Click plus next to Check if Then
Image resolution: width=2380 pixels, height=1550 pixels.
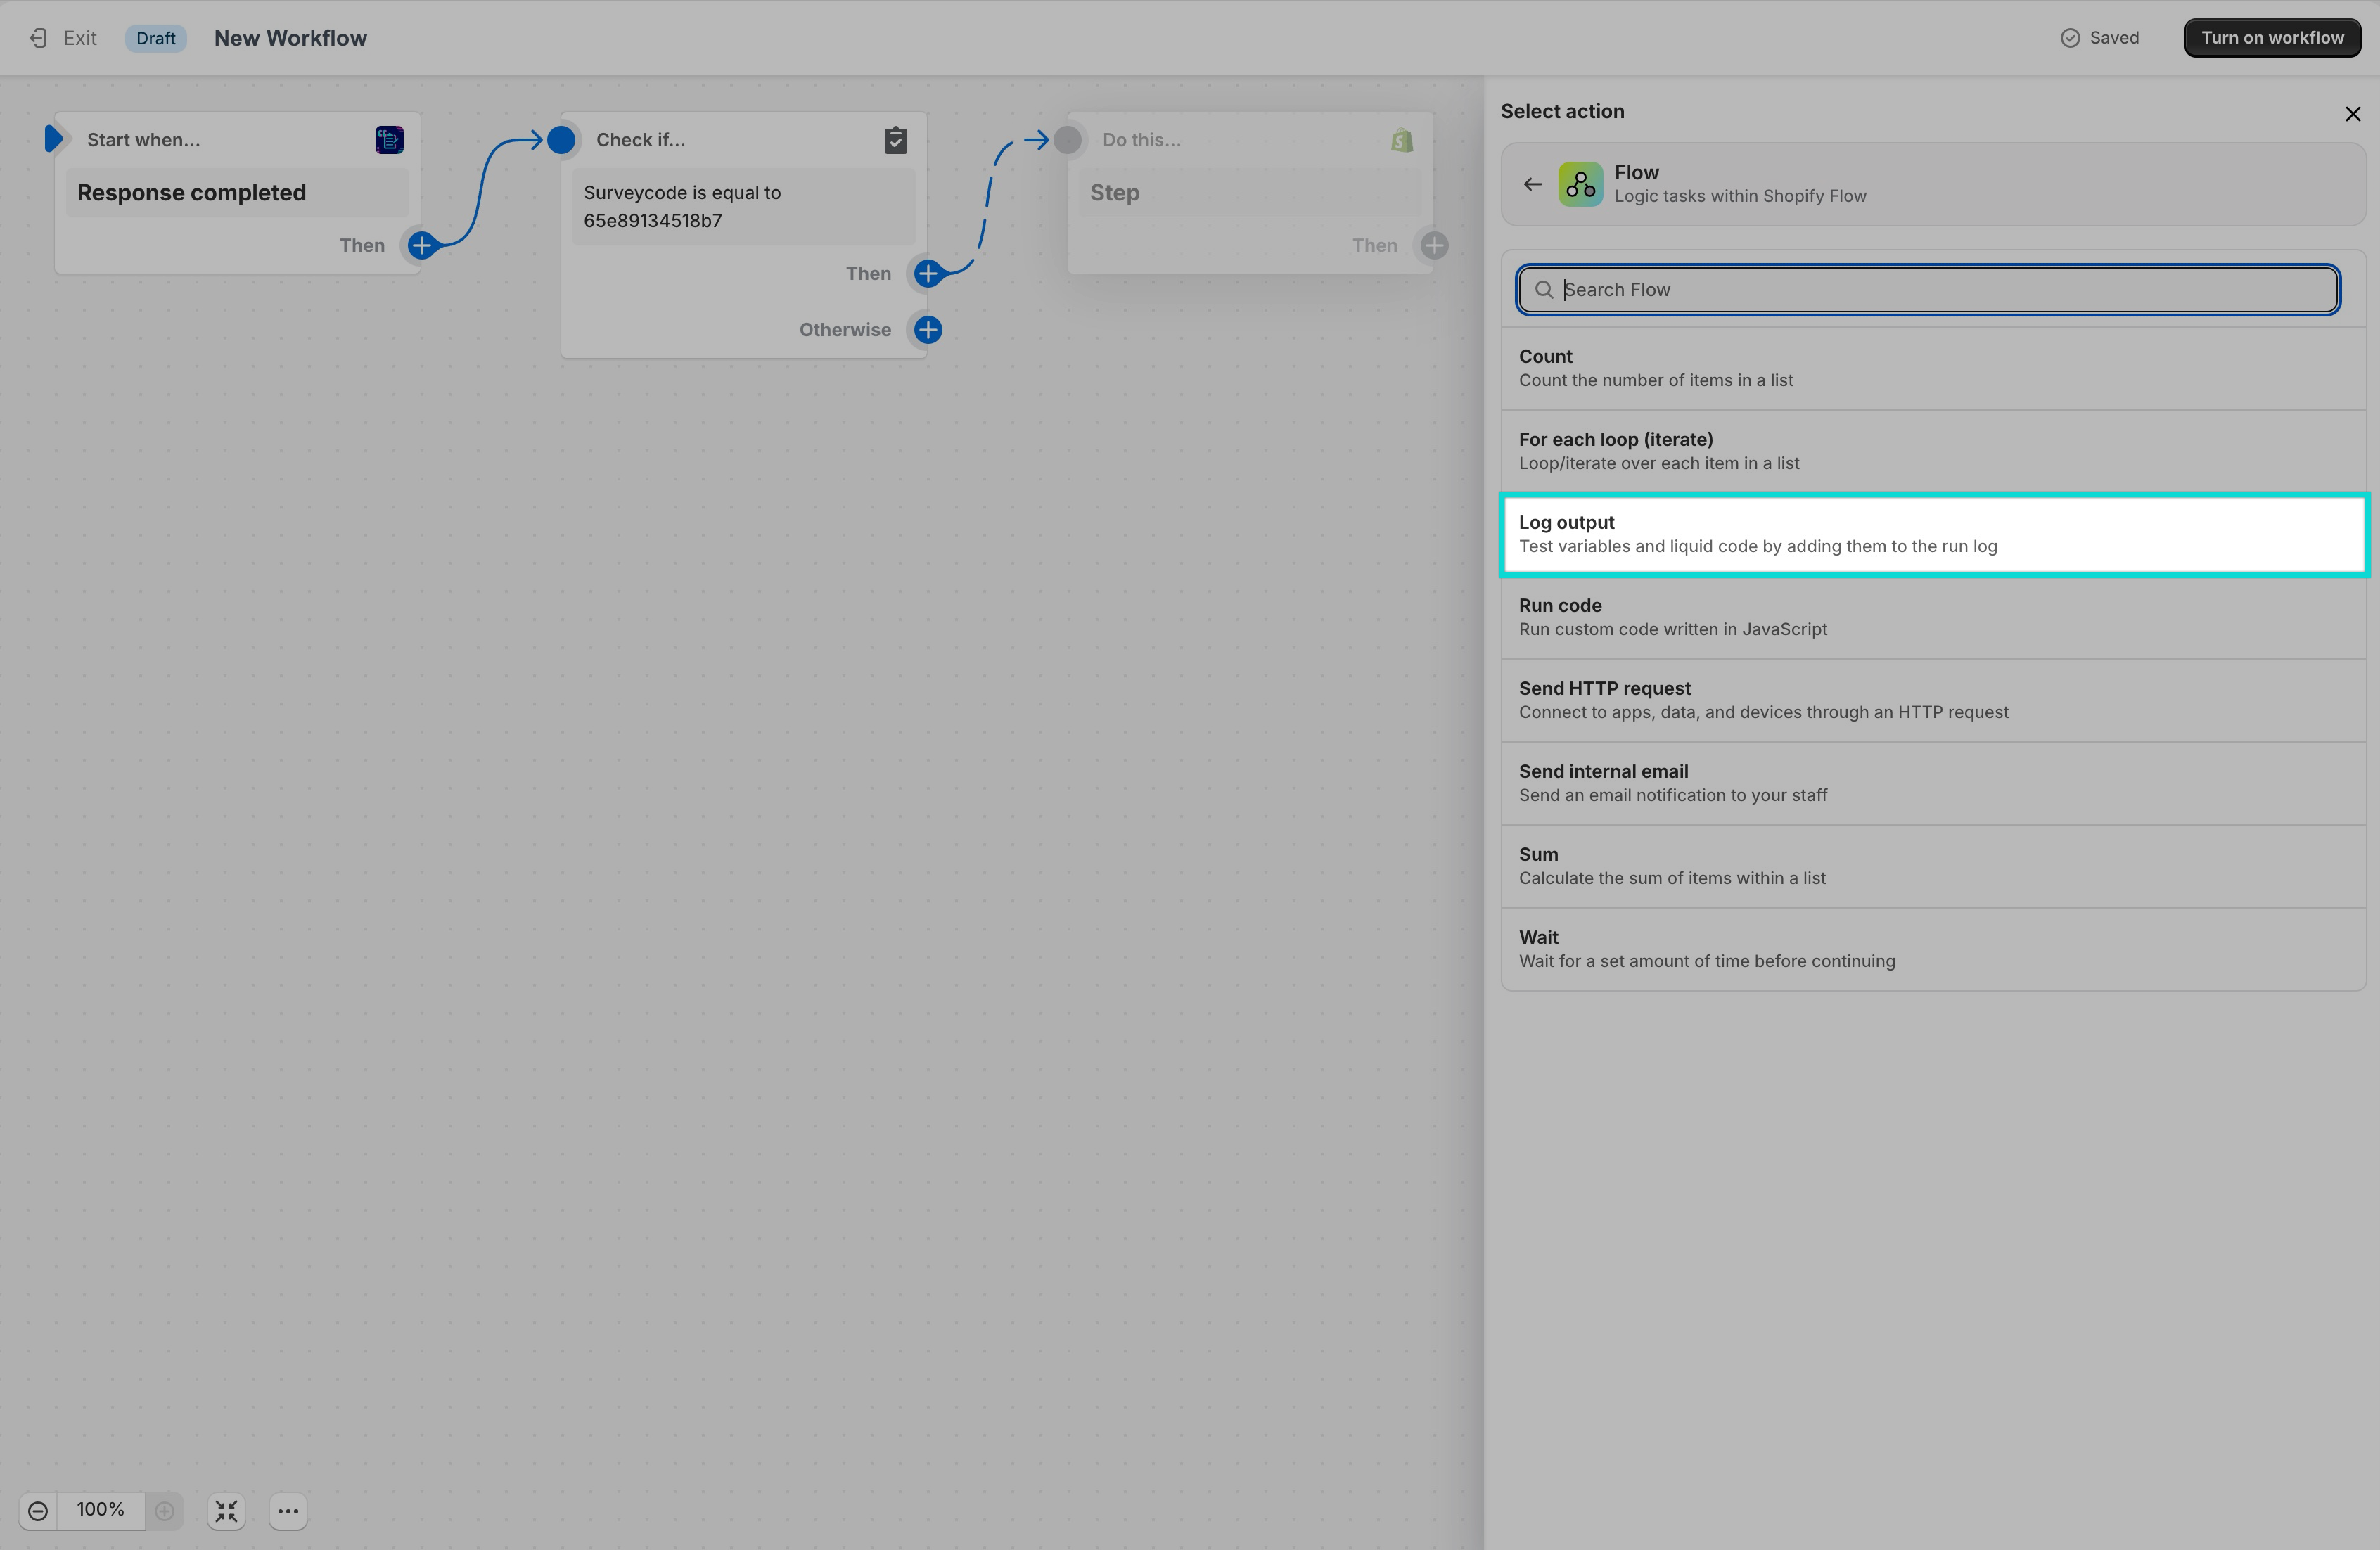coord(928,273)
